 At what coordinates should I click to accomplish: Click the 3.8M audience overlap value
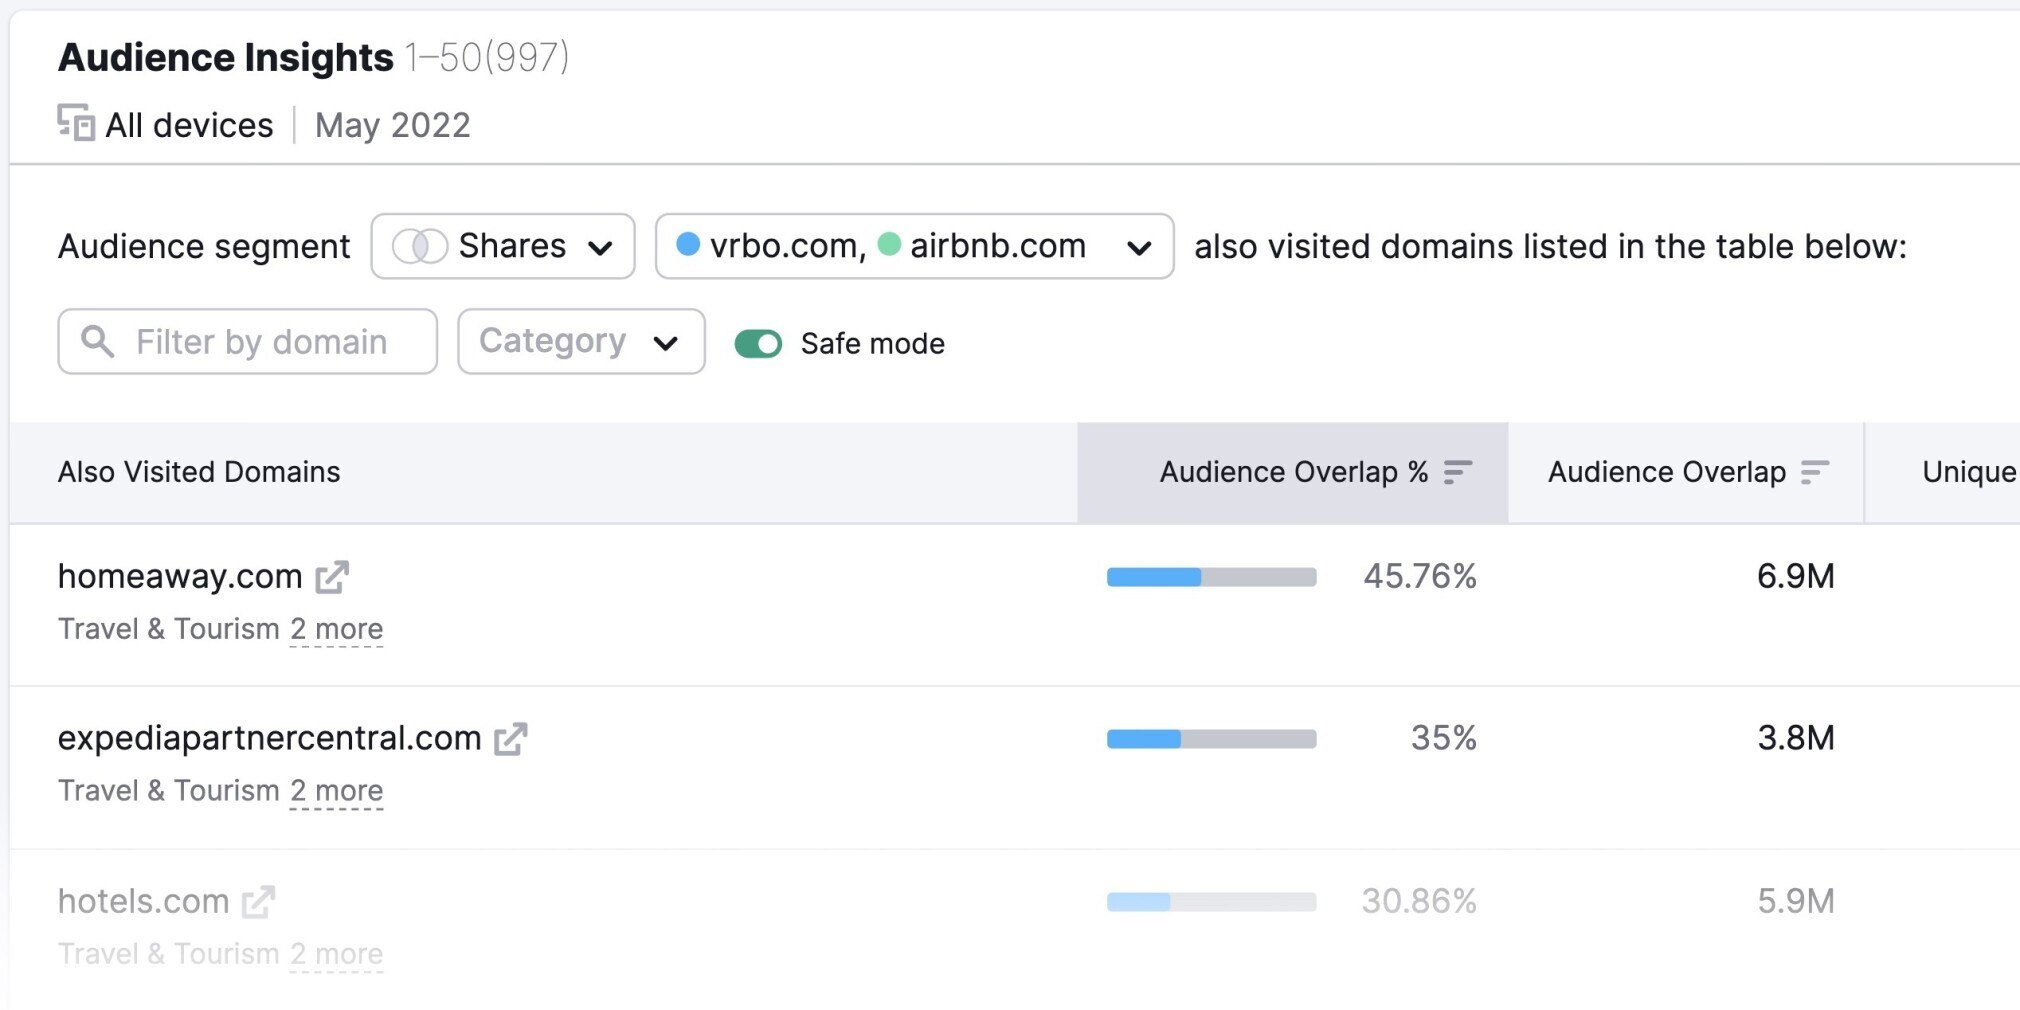tap(1796, 738)
